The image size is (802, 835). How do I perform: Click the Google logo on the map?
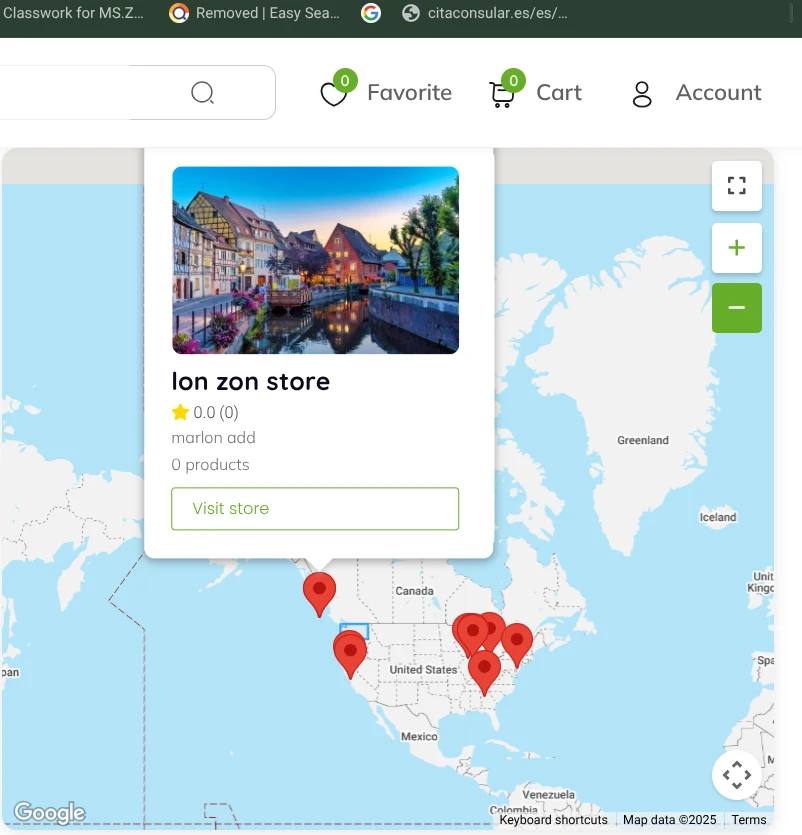49,813
